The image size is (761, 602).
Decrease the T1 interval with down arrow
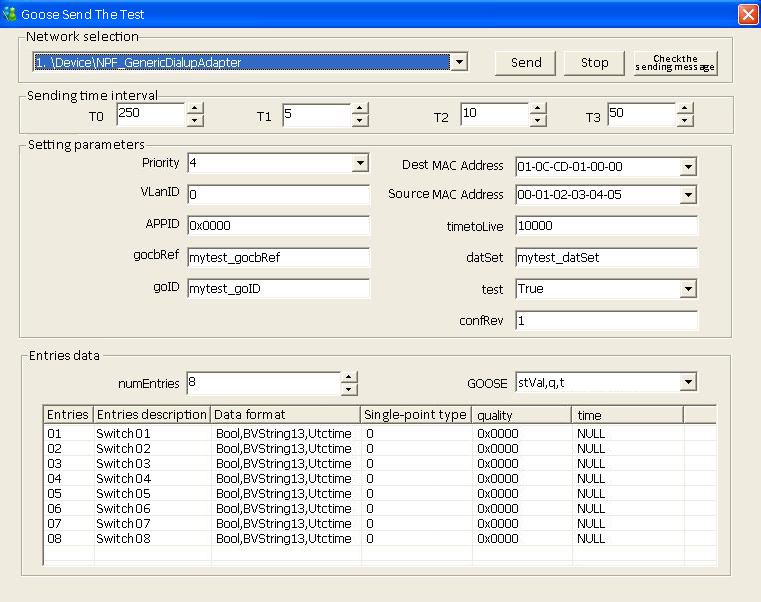(360, 121)
